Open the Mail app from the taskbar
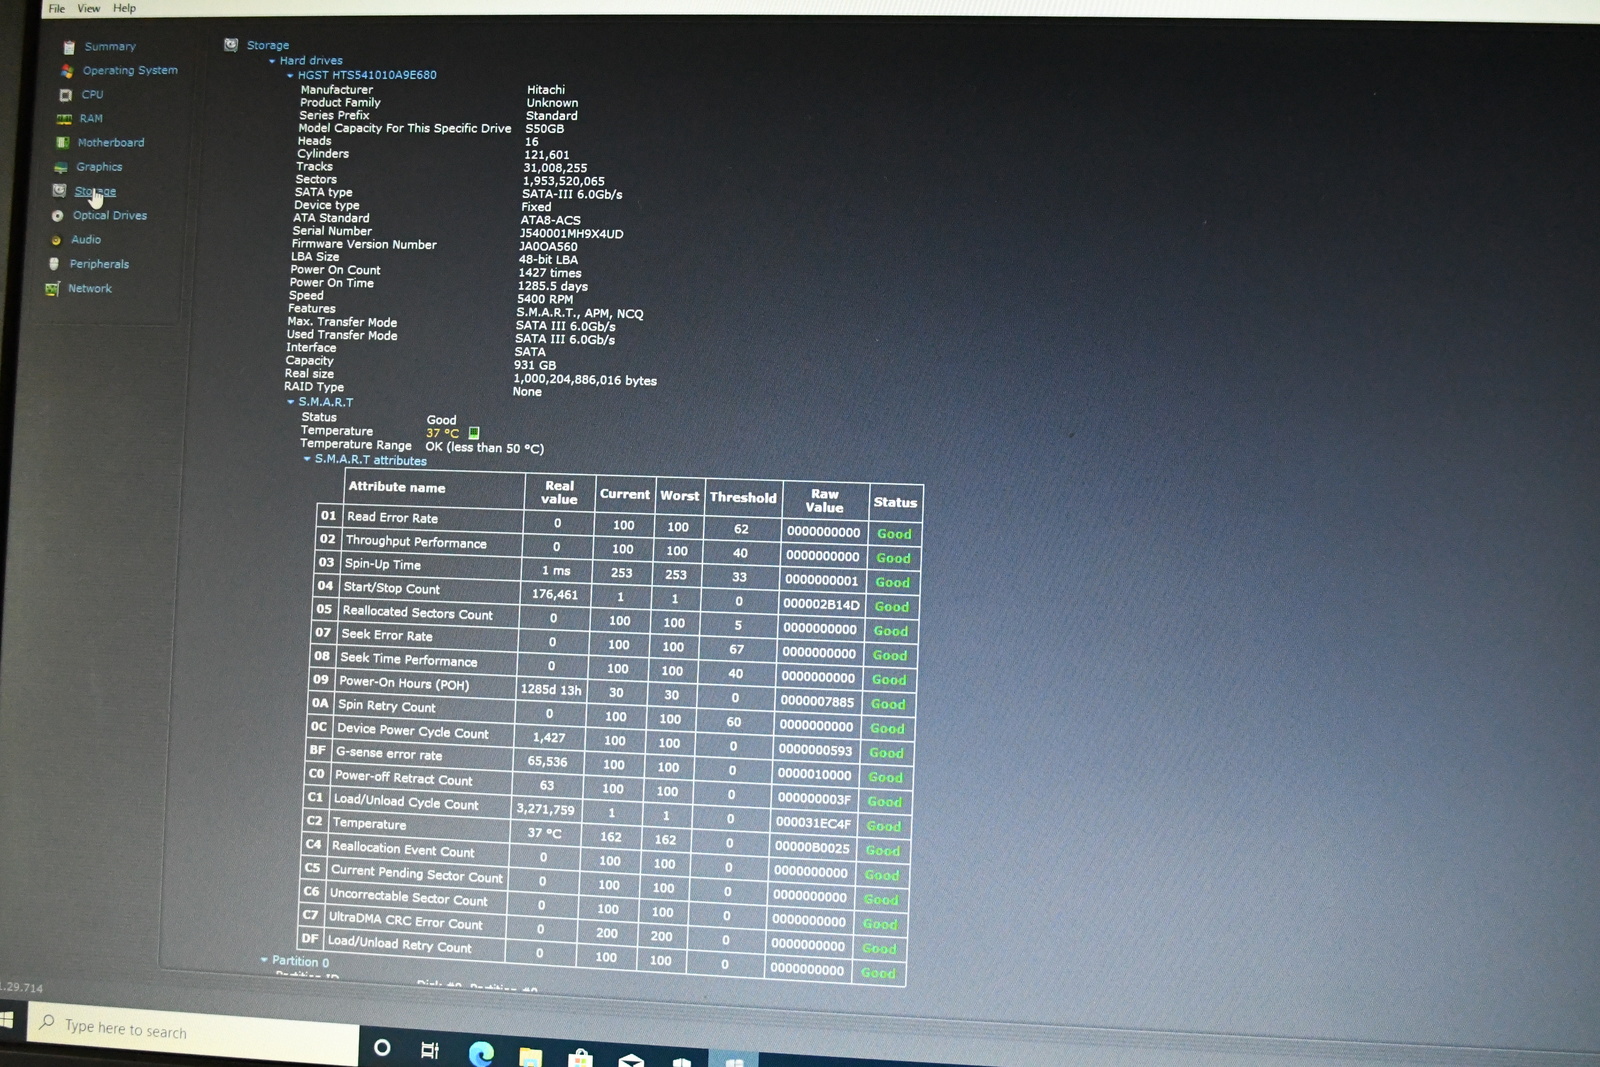Screen dimensions: 1600x1067 coord(631,1060)
